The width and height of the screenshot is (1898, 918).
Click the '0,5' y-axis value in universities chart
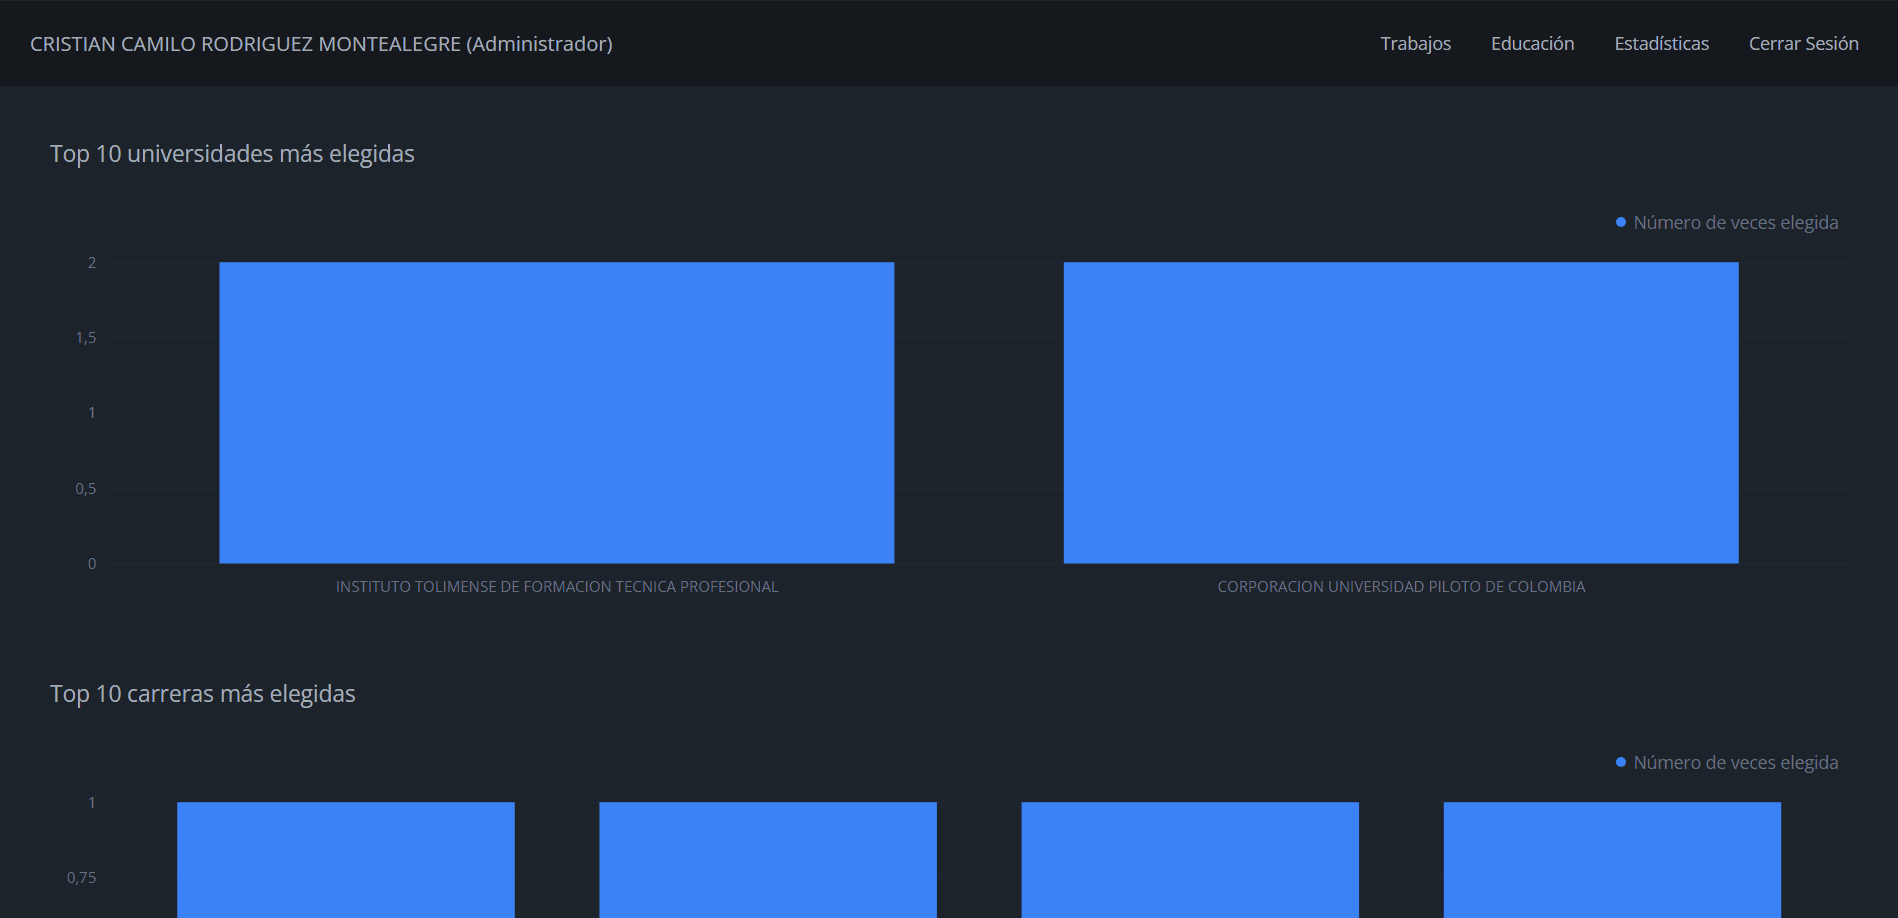click(86, 489)
